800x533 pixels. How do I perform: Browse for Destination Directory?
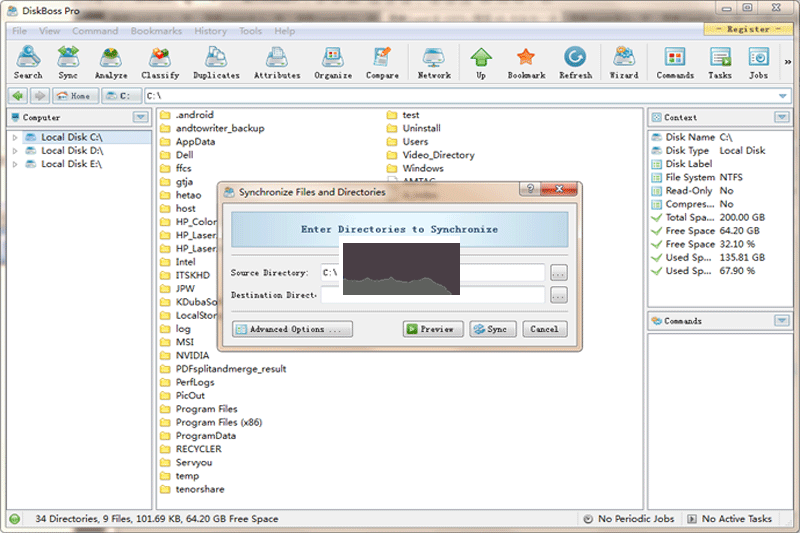pos(559,295)
